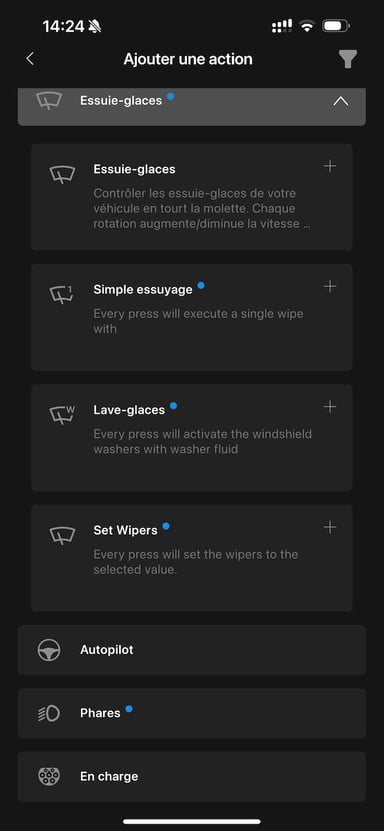Open the filter funnel icon

347,59
